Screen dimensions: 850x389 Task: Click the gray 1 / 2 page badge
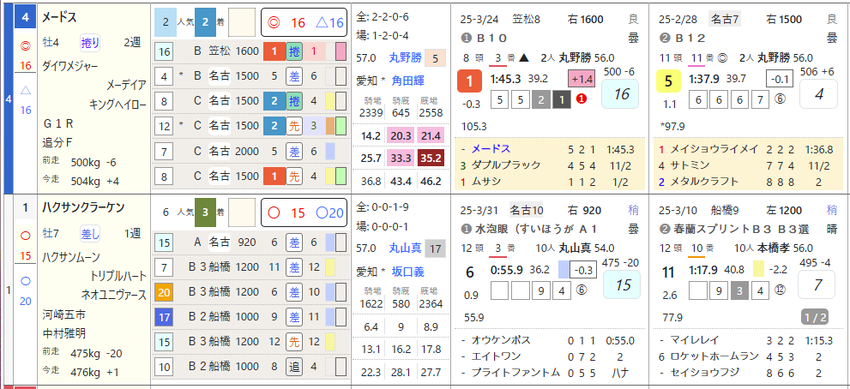816,318
